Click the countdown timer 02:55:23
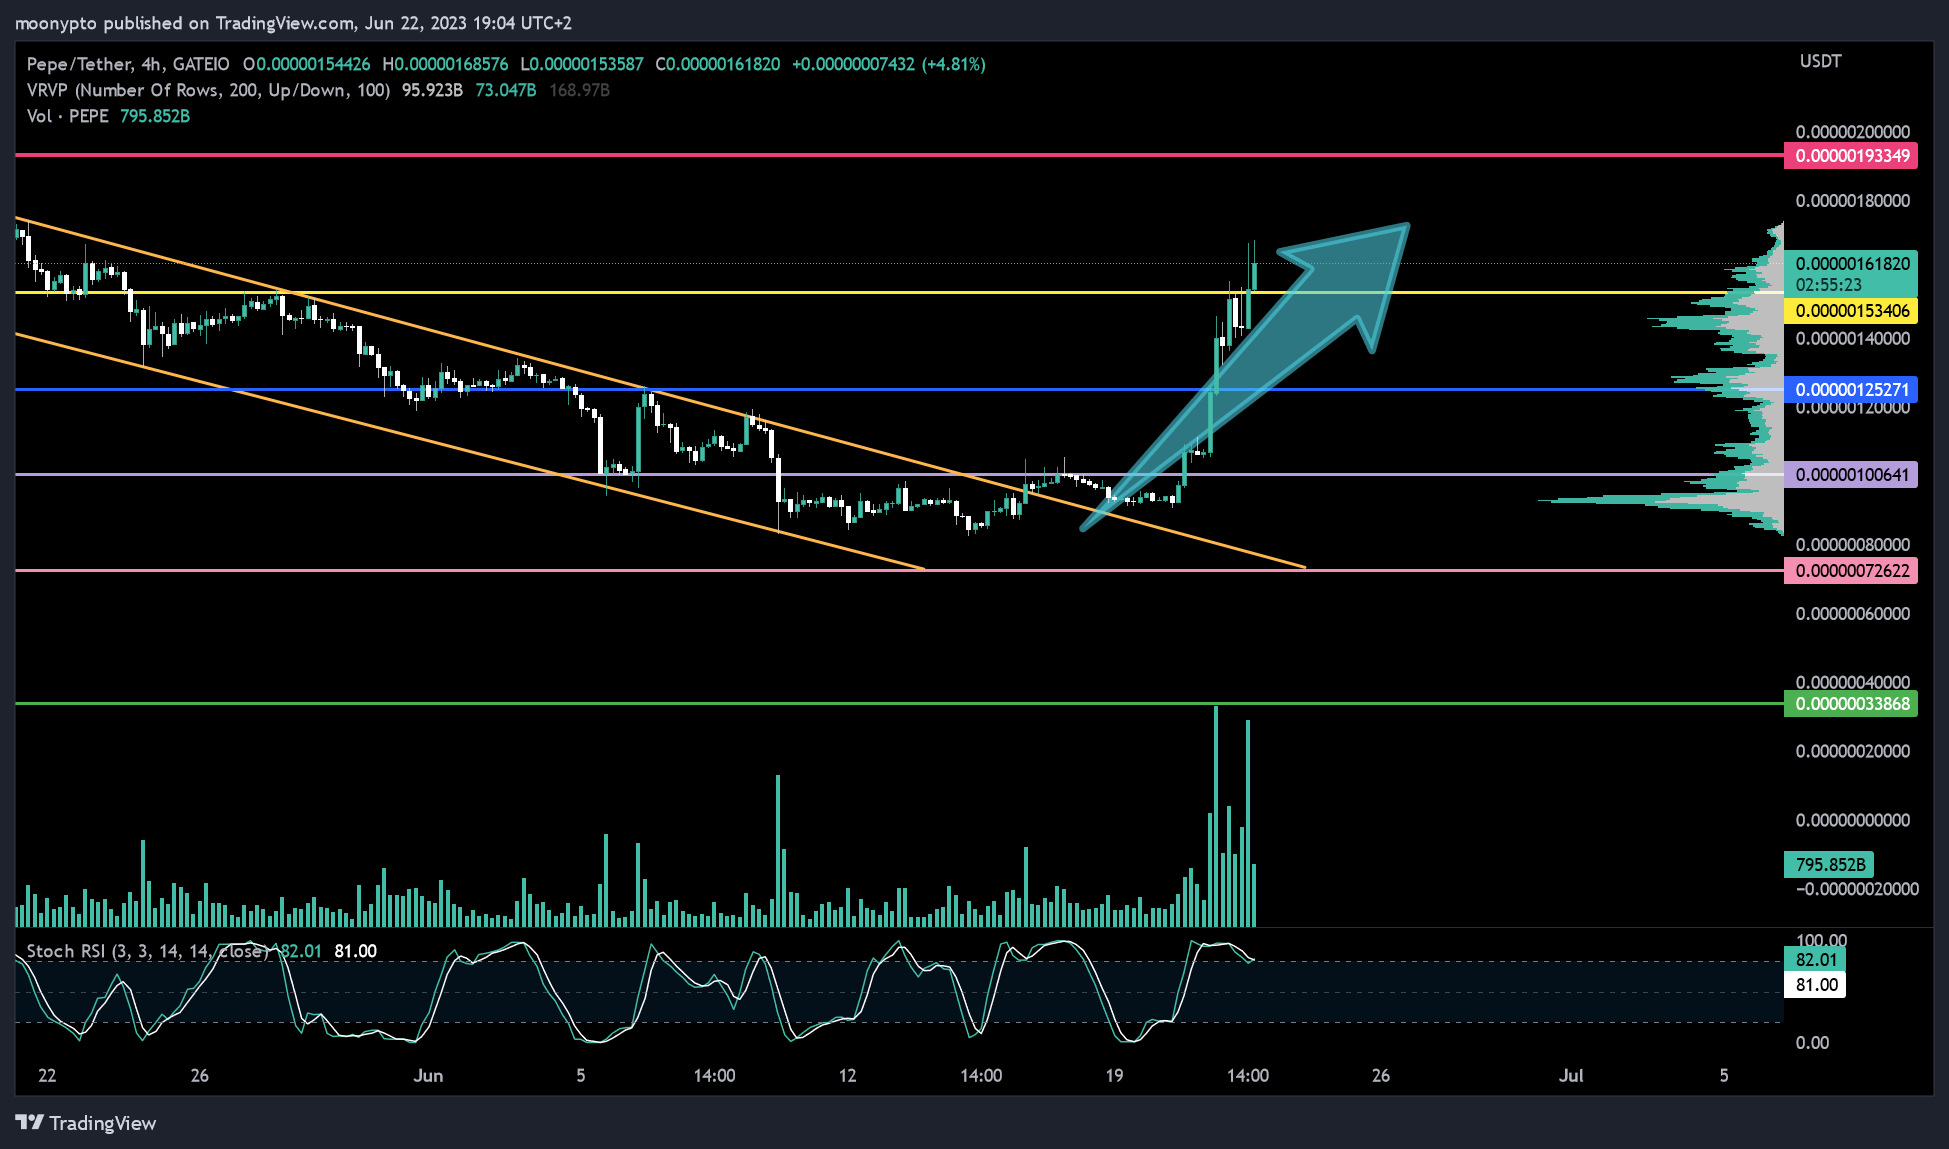1949x1149 pixels. click(1828, 285)
